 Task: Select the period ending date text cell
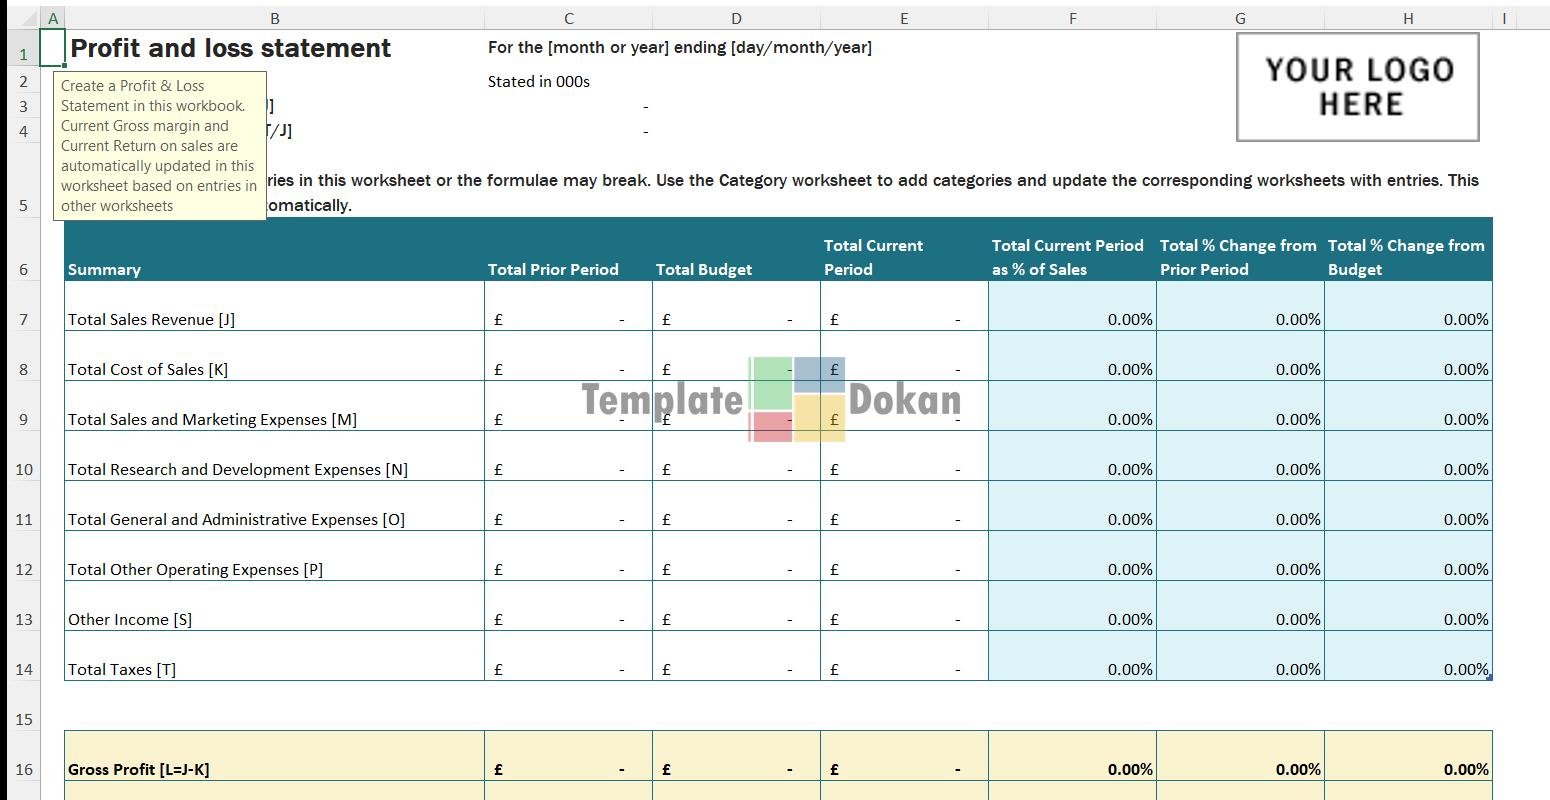pos(680,48)
